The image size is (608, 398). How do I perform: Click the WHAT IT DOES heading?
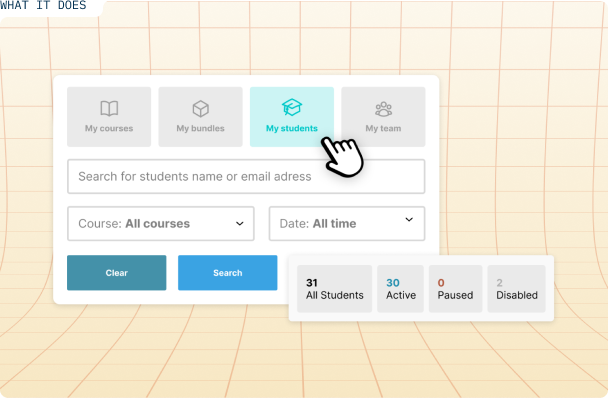pyautogui.click(x=43, y=5)
